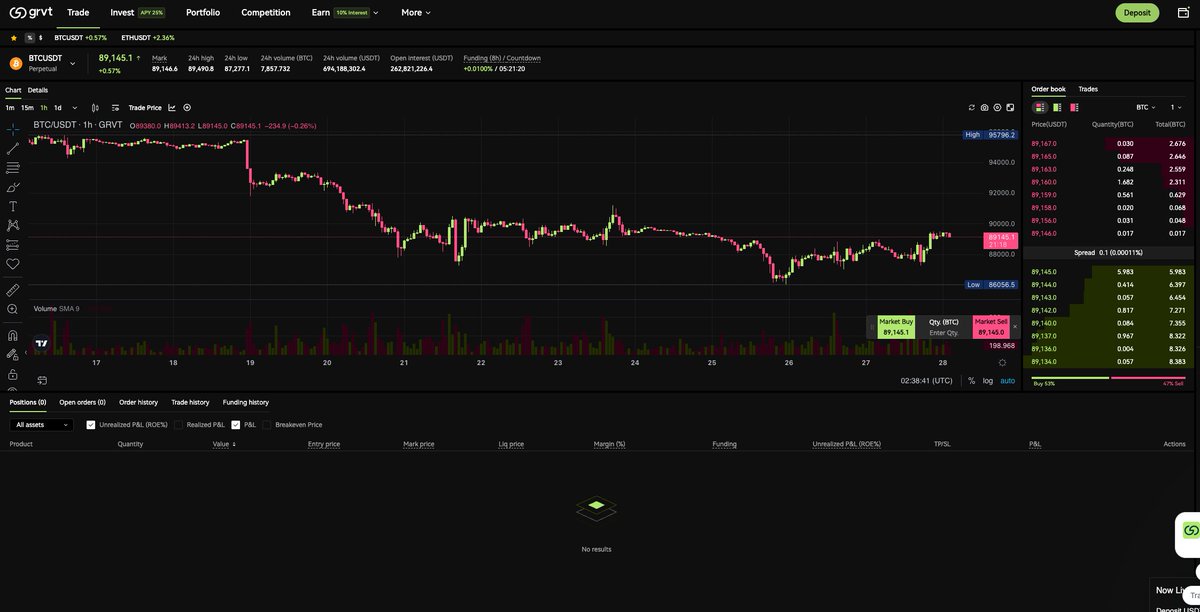Select the 1d timeframe
Viewport: 1200px width, 612px height.
58,107
